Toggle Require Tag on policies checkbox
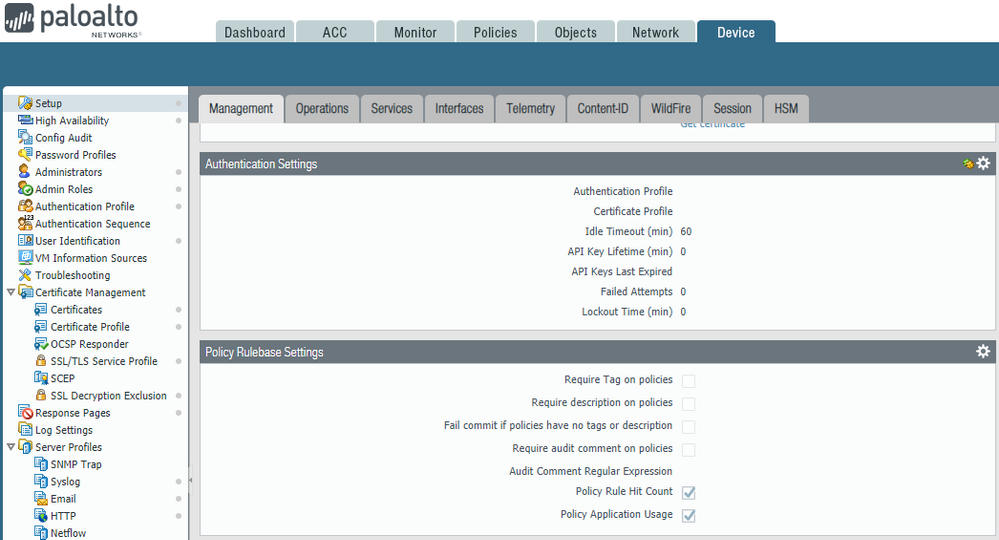The image size is (999, 540). coord(689,381)
